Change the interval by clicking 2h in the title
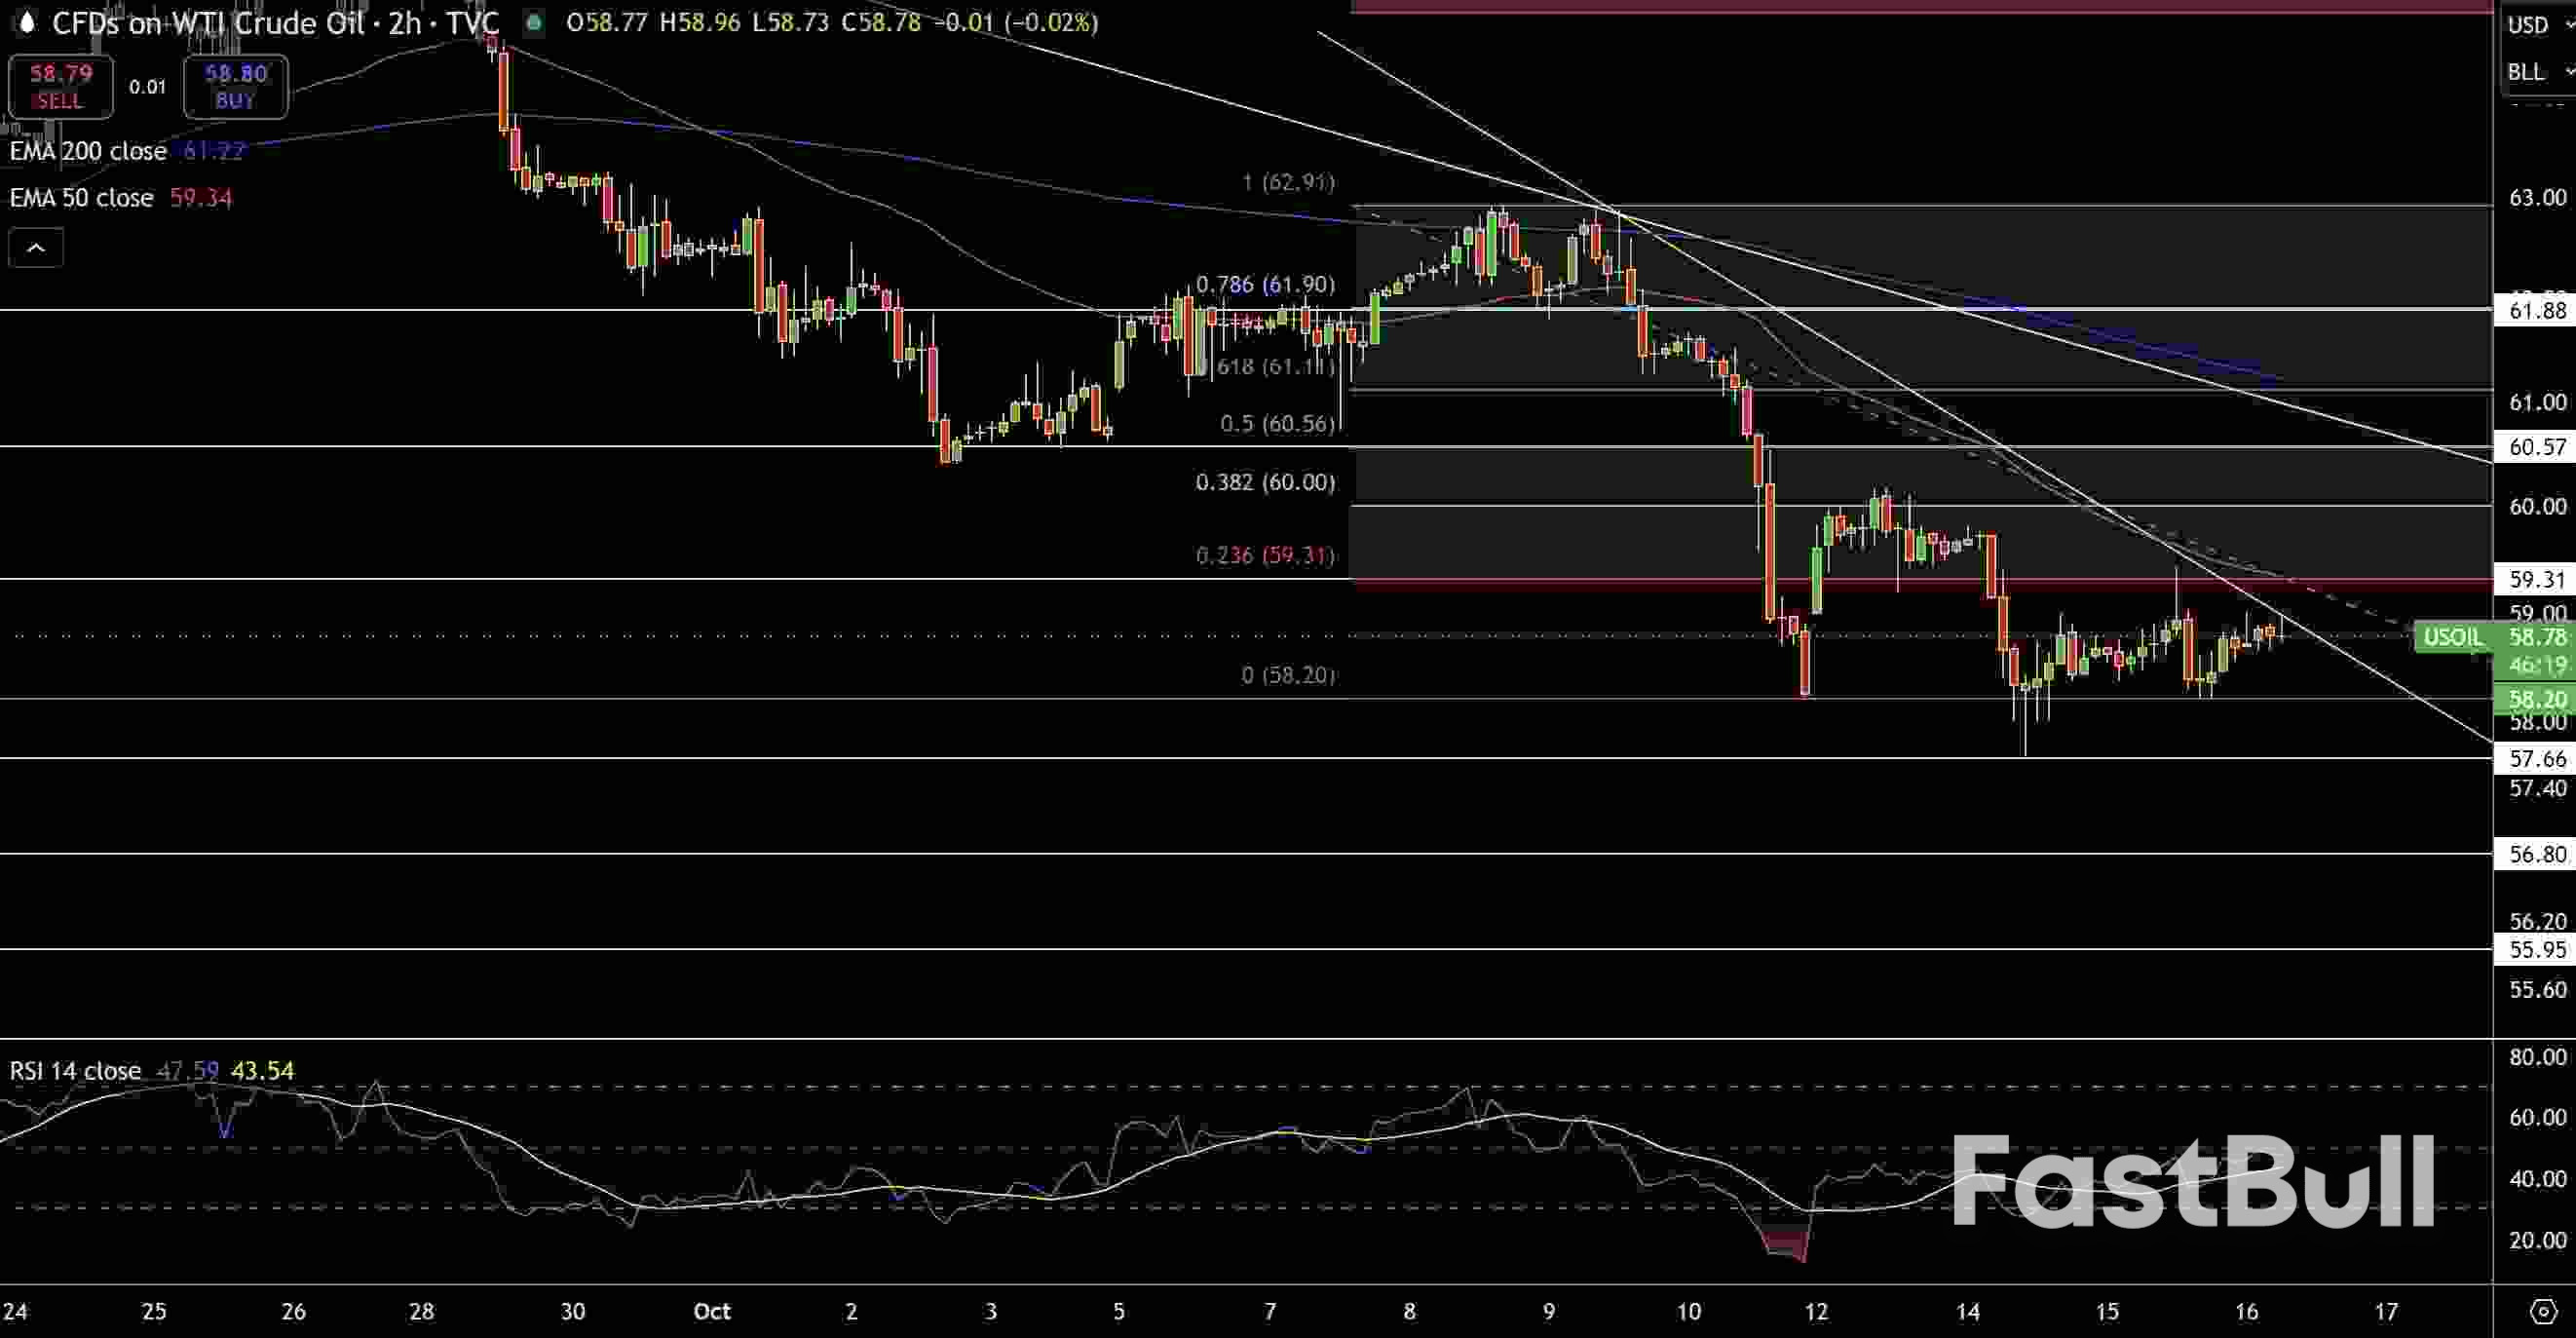Viewport: 2576px width, 1338px height. [404, 24]
